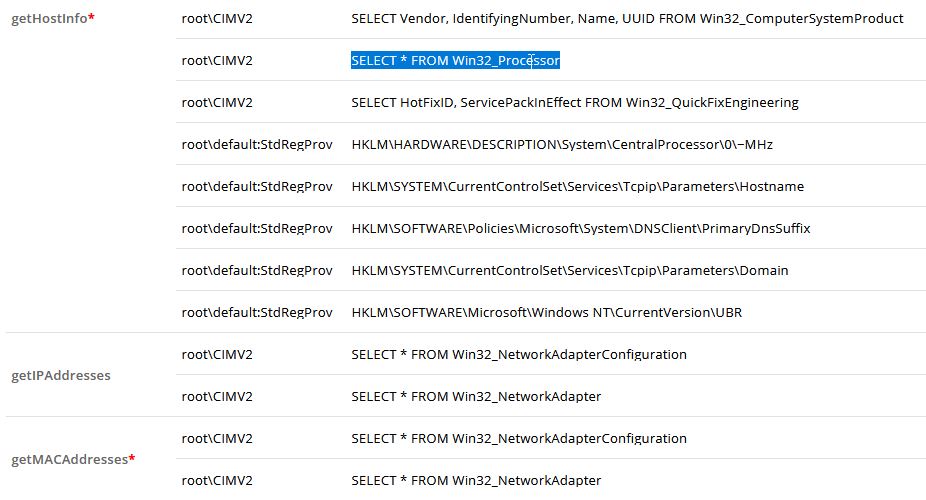Click the highlighted Win32_Processor query text
Screen dimensions: 926x500
coord(455,61)
